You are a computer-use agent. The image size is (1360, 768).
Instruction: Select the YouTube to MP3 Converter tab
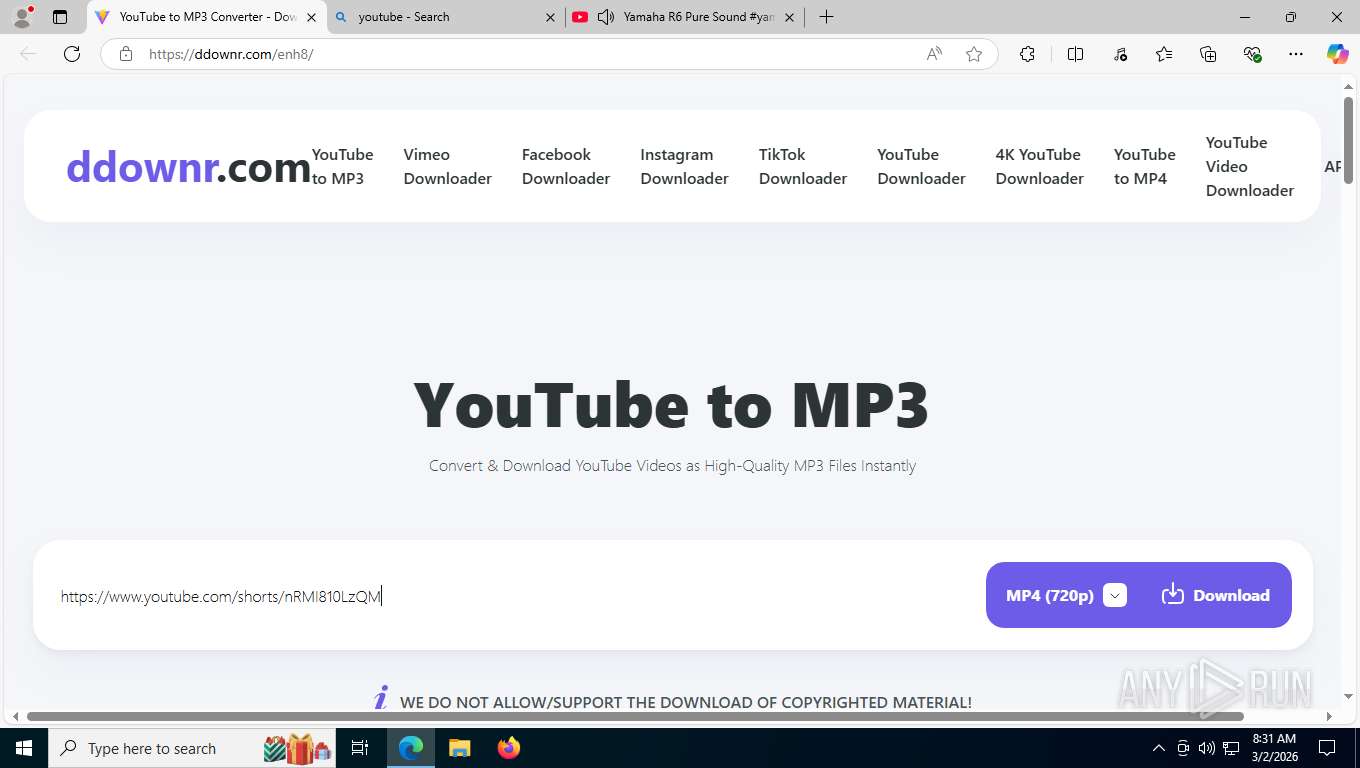pos(207,17)
